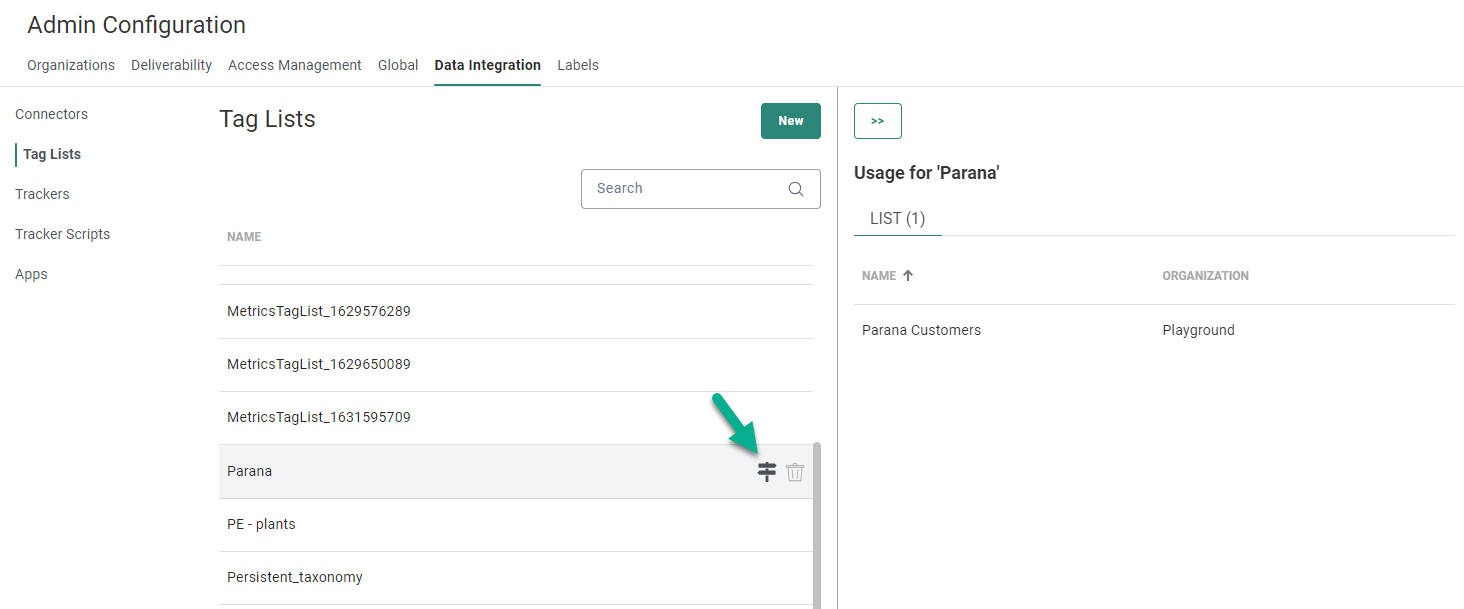Select the Labels tab
Screen dimensions: 1464x609
(x=578, y=65)
